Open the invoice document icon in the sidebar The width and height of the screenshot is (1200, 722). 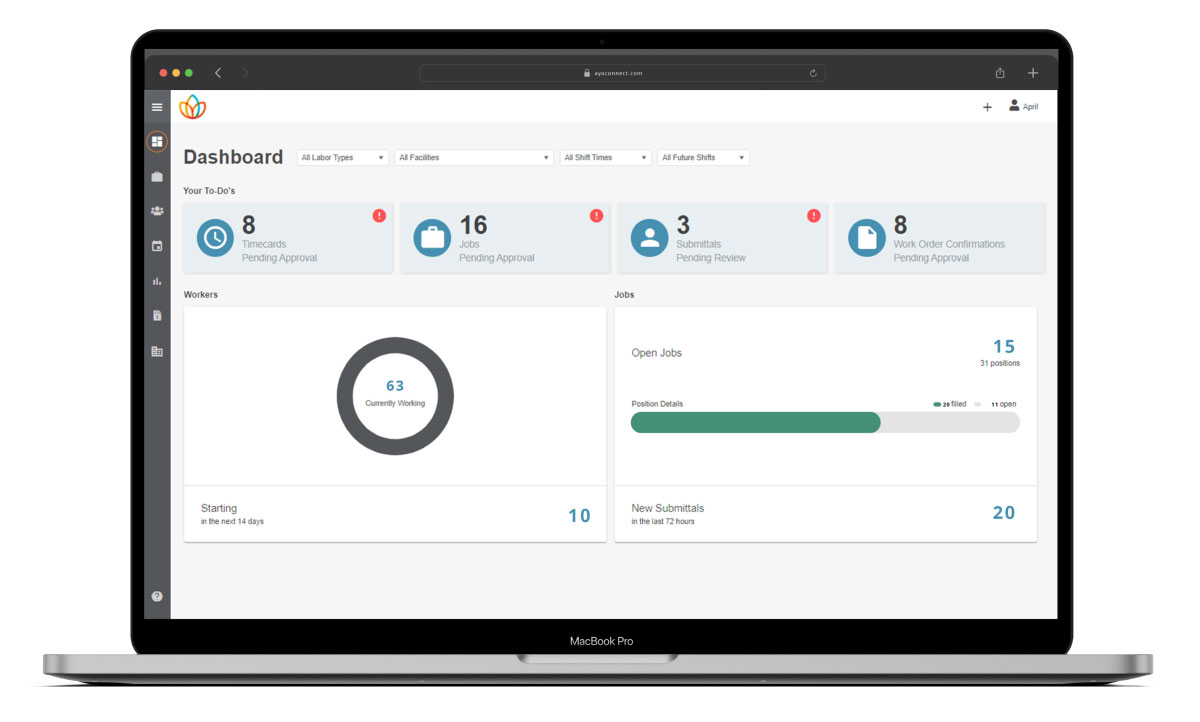[x=157, y=316]
